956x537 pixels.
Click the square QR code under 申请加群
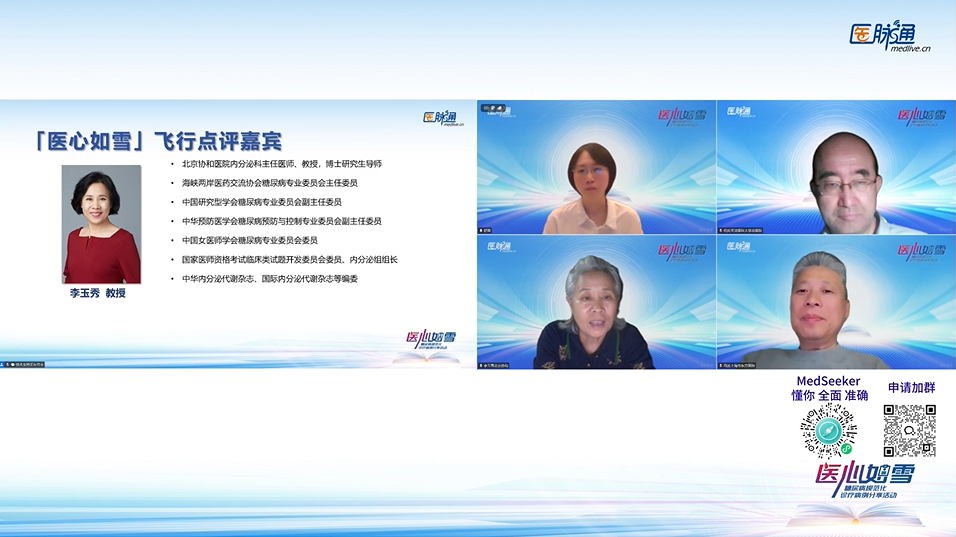click(x=909, y=431)
